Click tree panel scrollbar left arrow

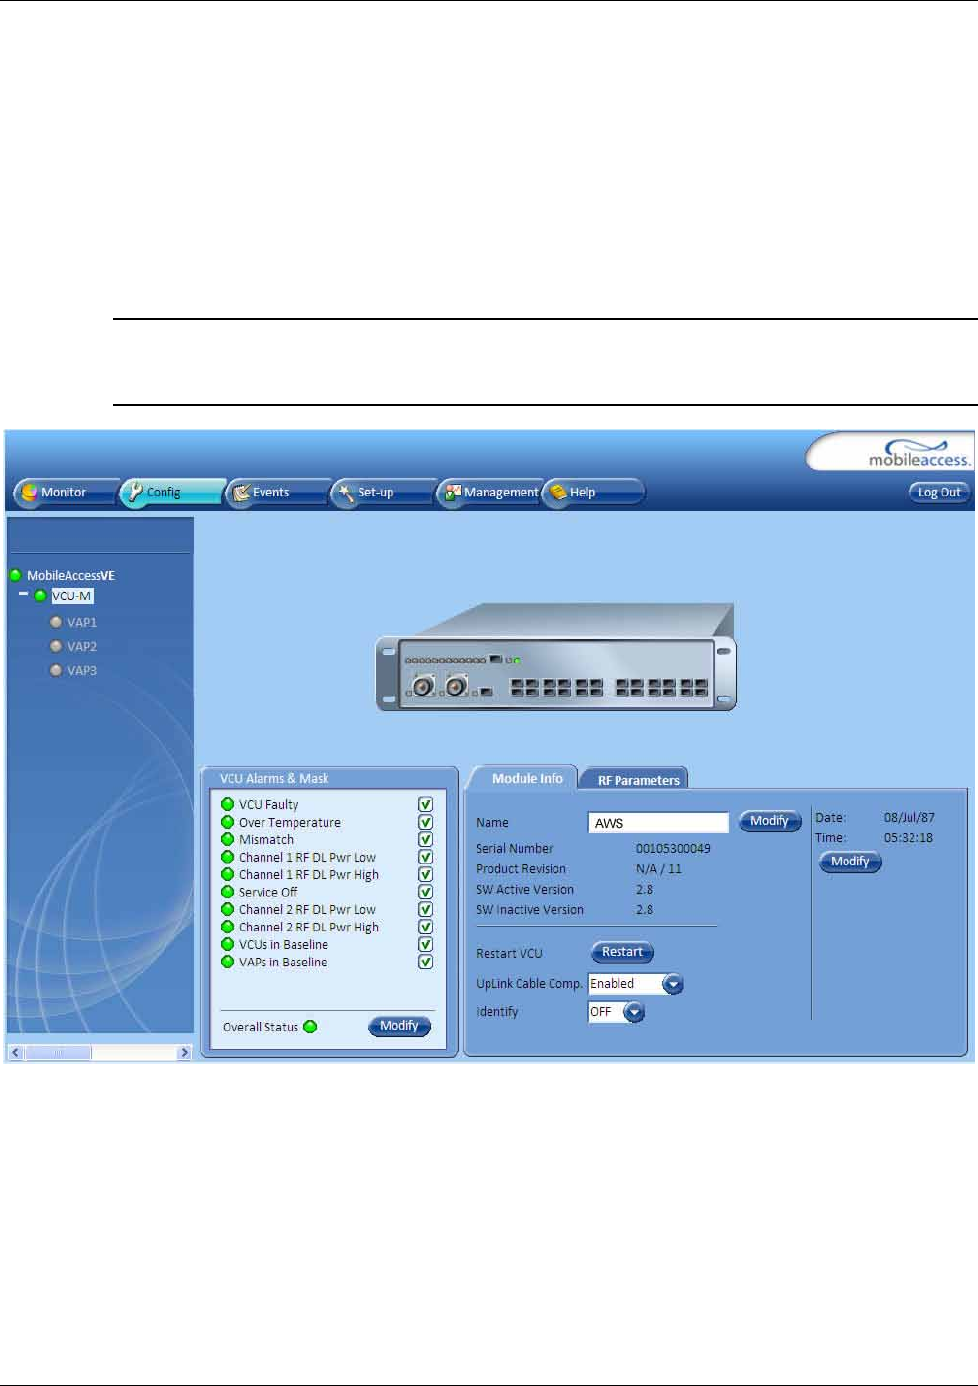(x=15, y=1053)
